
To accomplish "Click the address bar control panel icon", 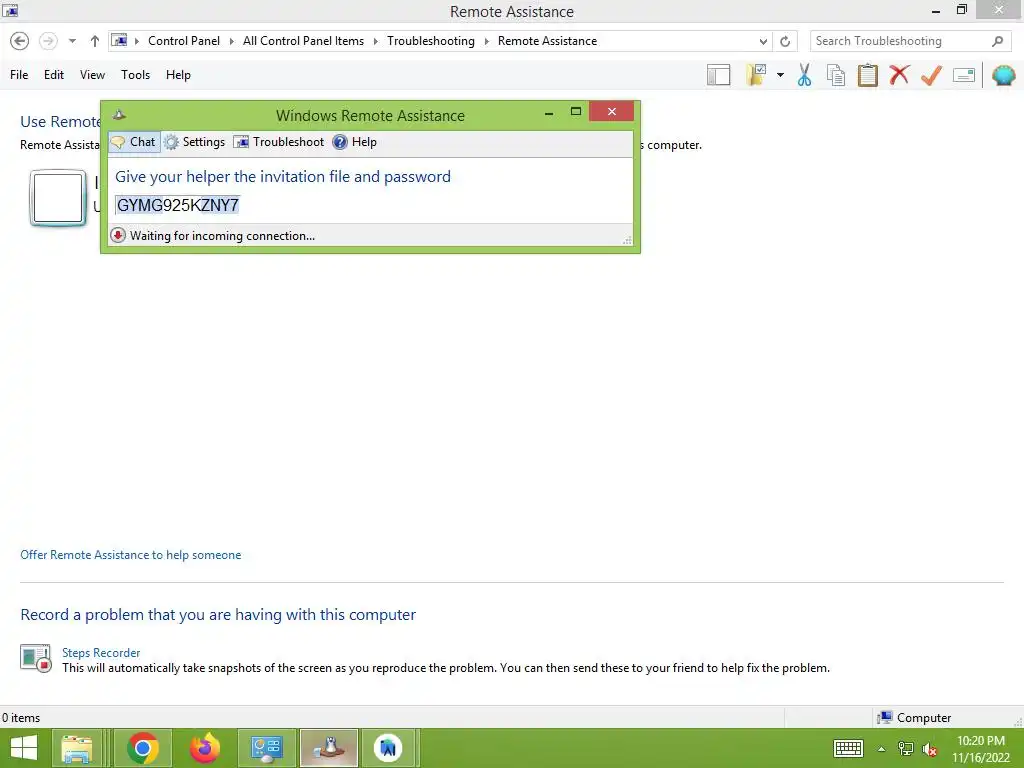I will tap(119, 40).
